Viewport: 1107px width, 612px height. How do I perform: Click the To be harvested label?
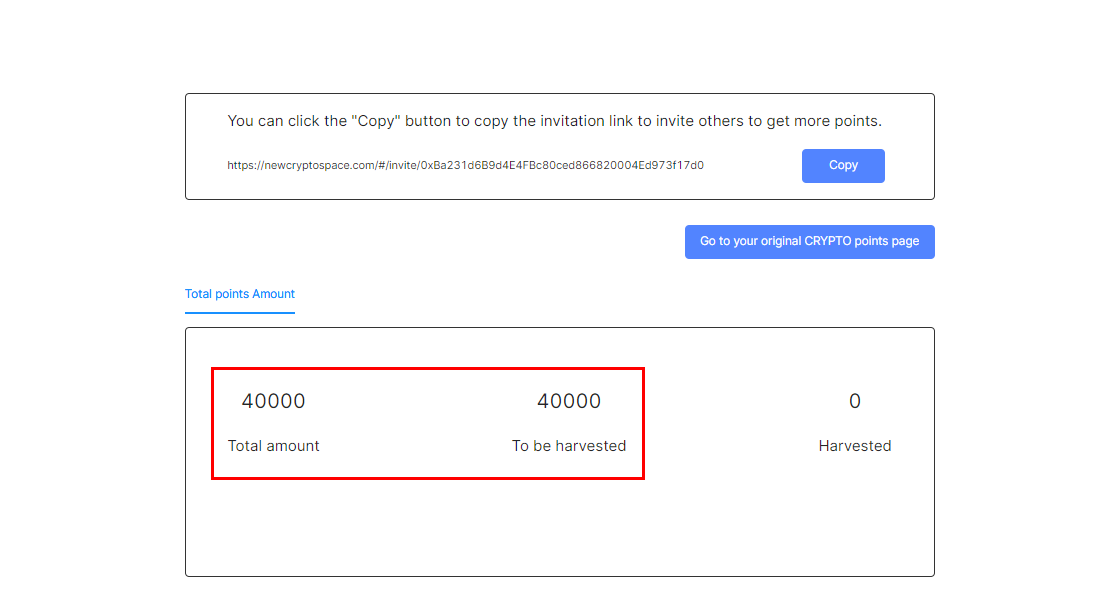(x=569, y=446)
